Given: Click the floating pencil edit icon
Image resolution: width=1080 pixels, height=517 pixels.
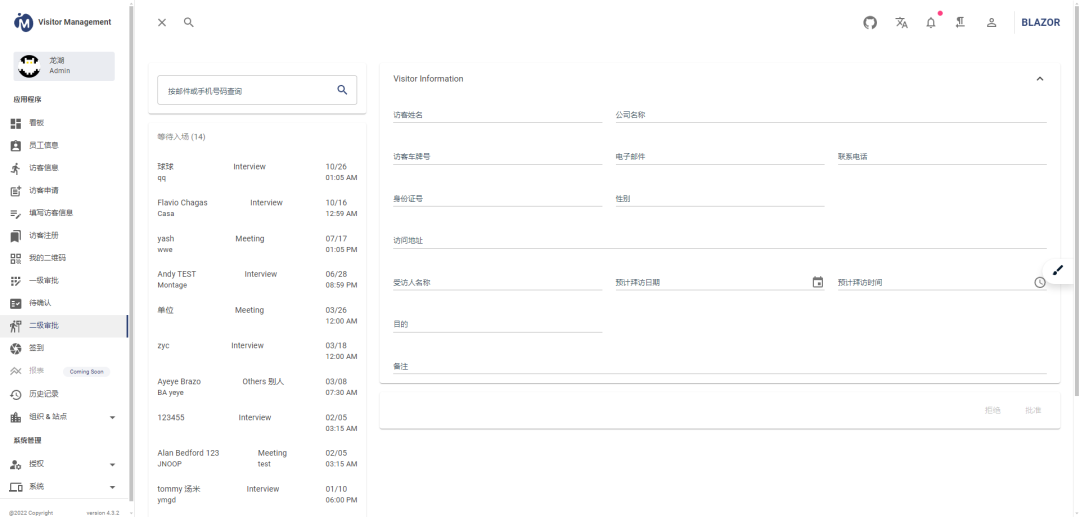Looking at the screenshot, I should coord(1058,270).
